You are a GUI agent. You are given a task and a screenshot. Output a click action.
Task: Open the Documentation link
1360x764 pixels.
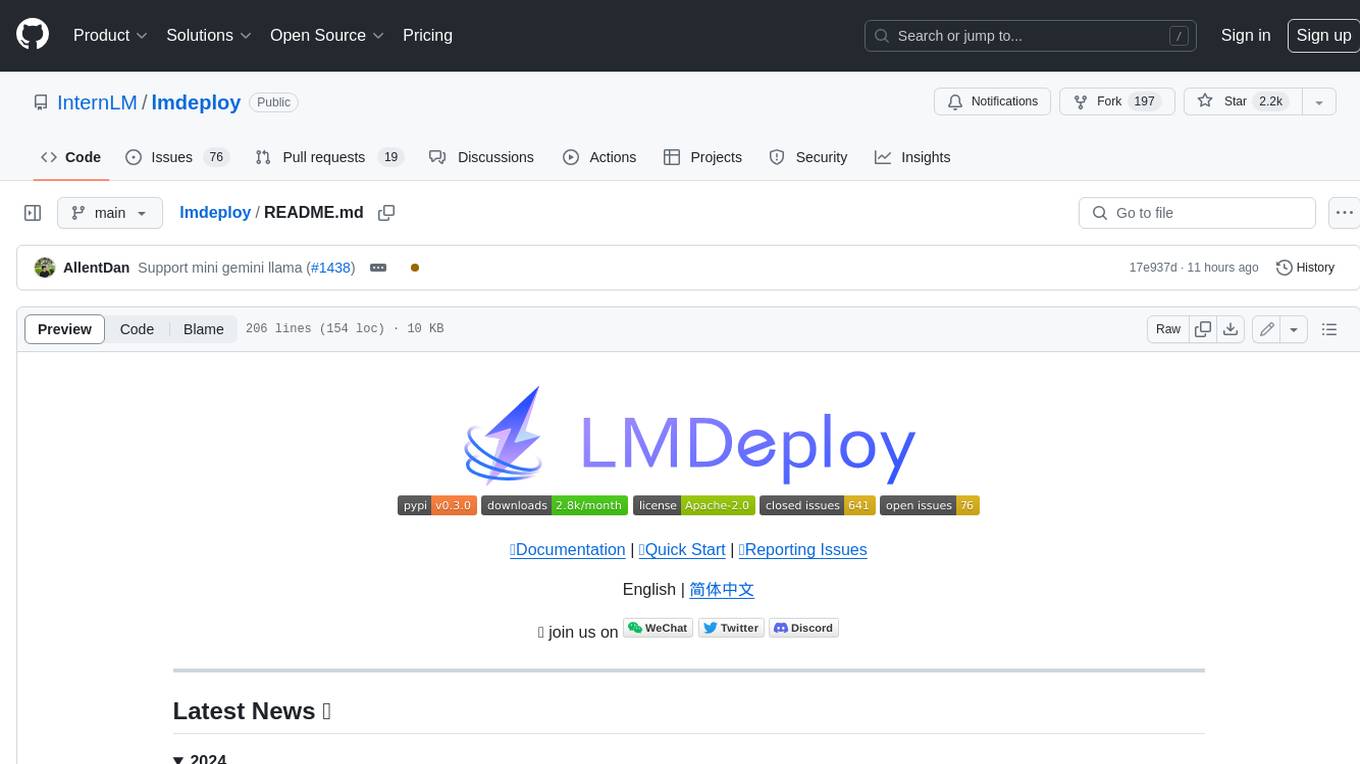click(x=567, y=550)
